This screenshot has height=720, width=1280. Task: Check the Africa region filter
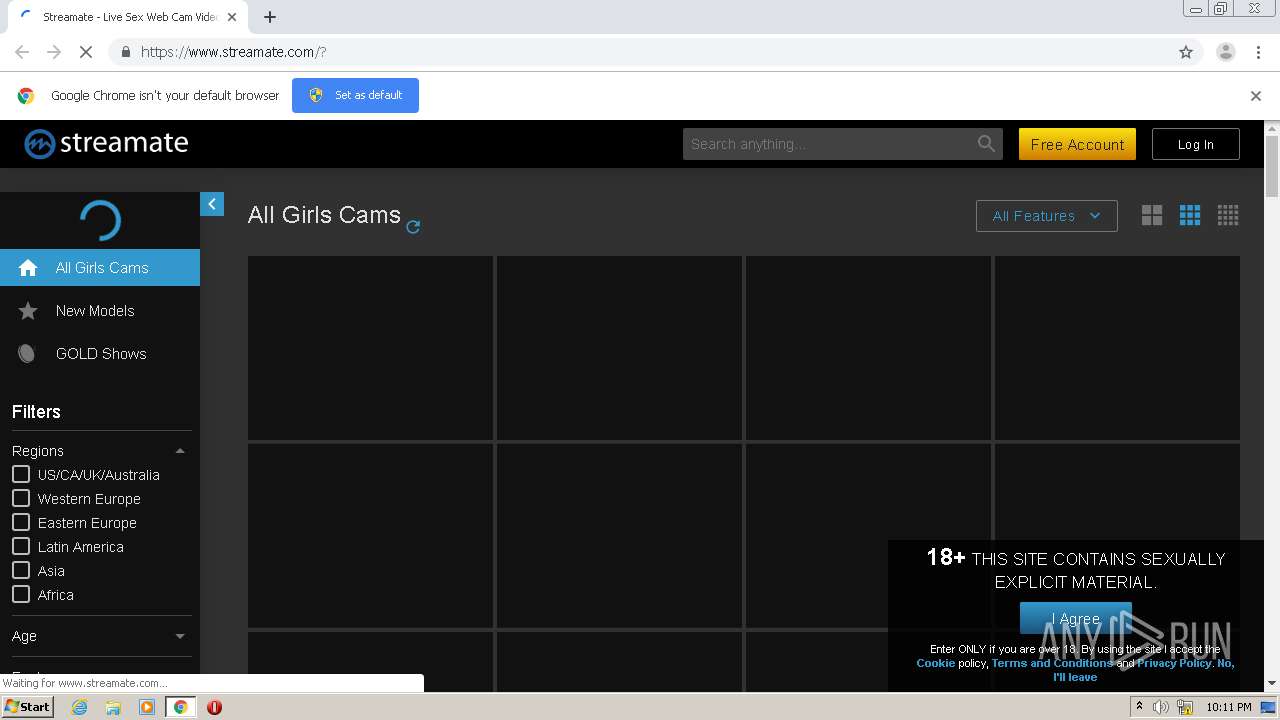tap(21, 594)
